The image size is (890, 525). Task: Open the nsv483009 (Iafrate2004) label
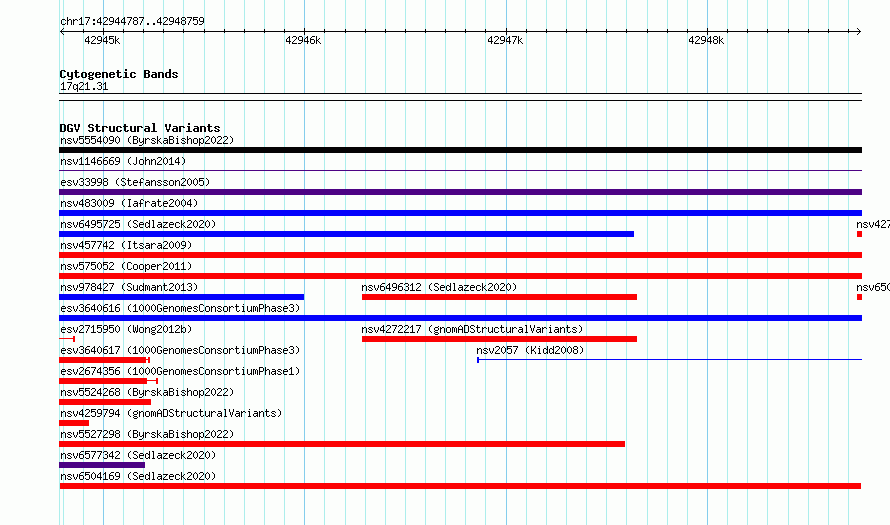[x=129, y=203]
